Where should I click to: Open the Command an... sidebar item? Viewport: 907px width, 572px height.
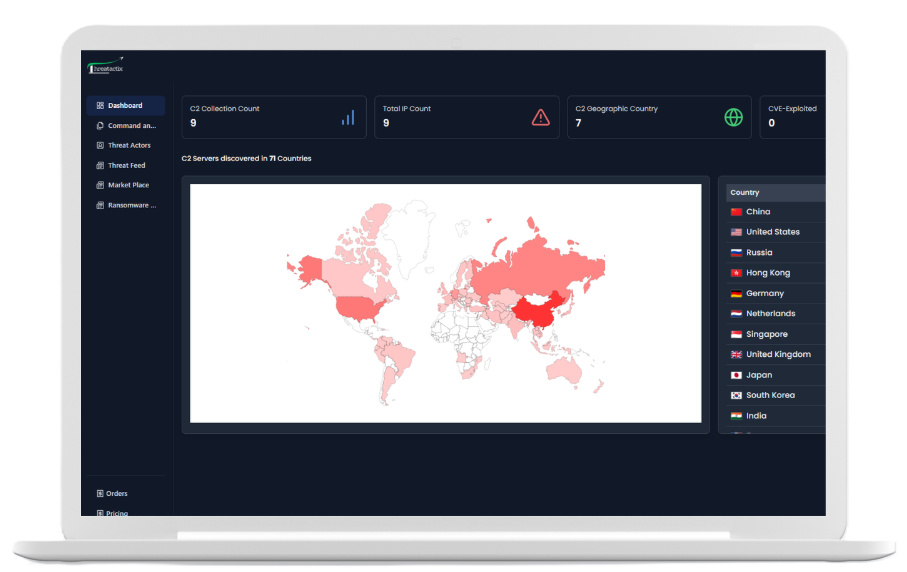pyautogui.click(x=126, y=126)
